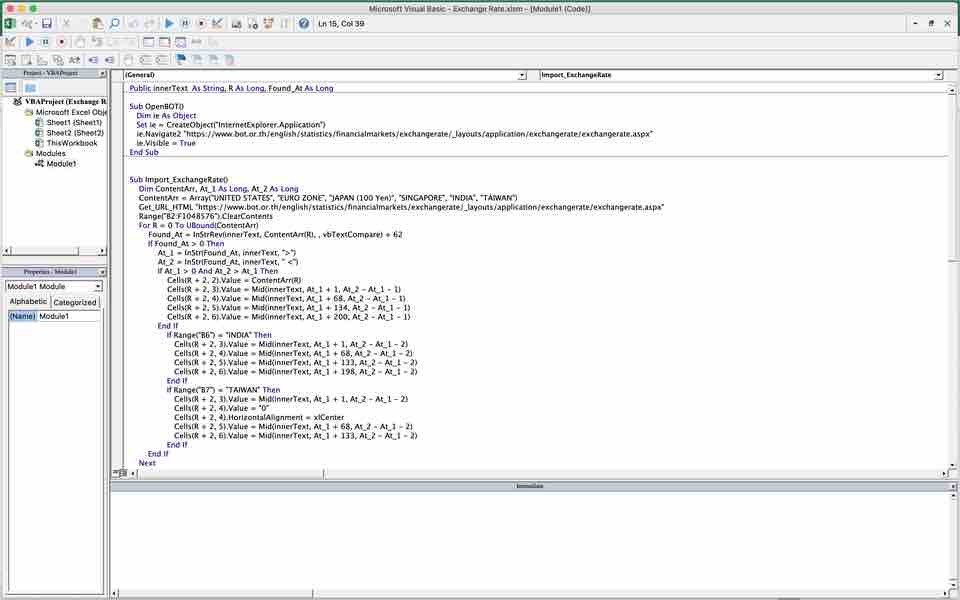This screenshot has width=960, height=600.
Task: Open the Module1 Module combo box in Properties
Action: click(54, 287)
